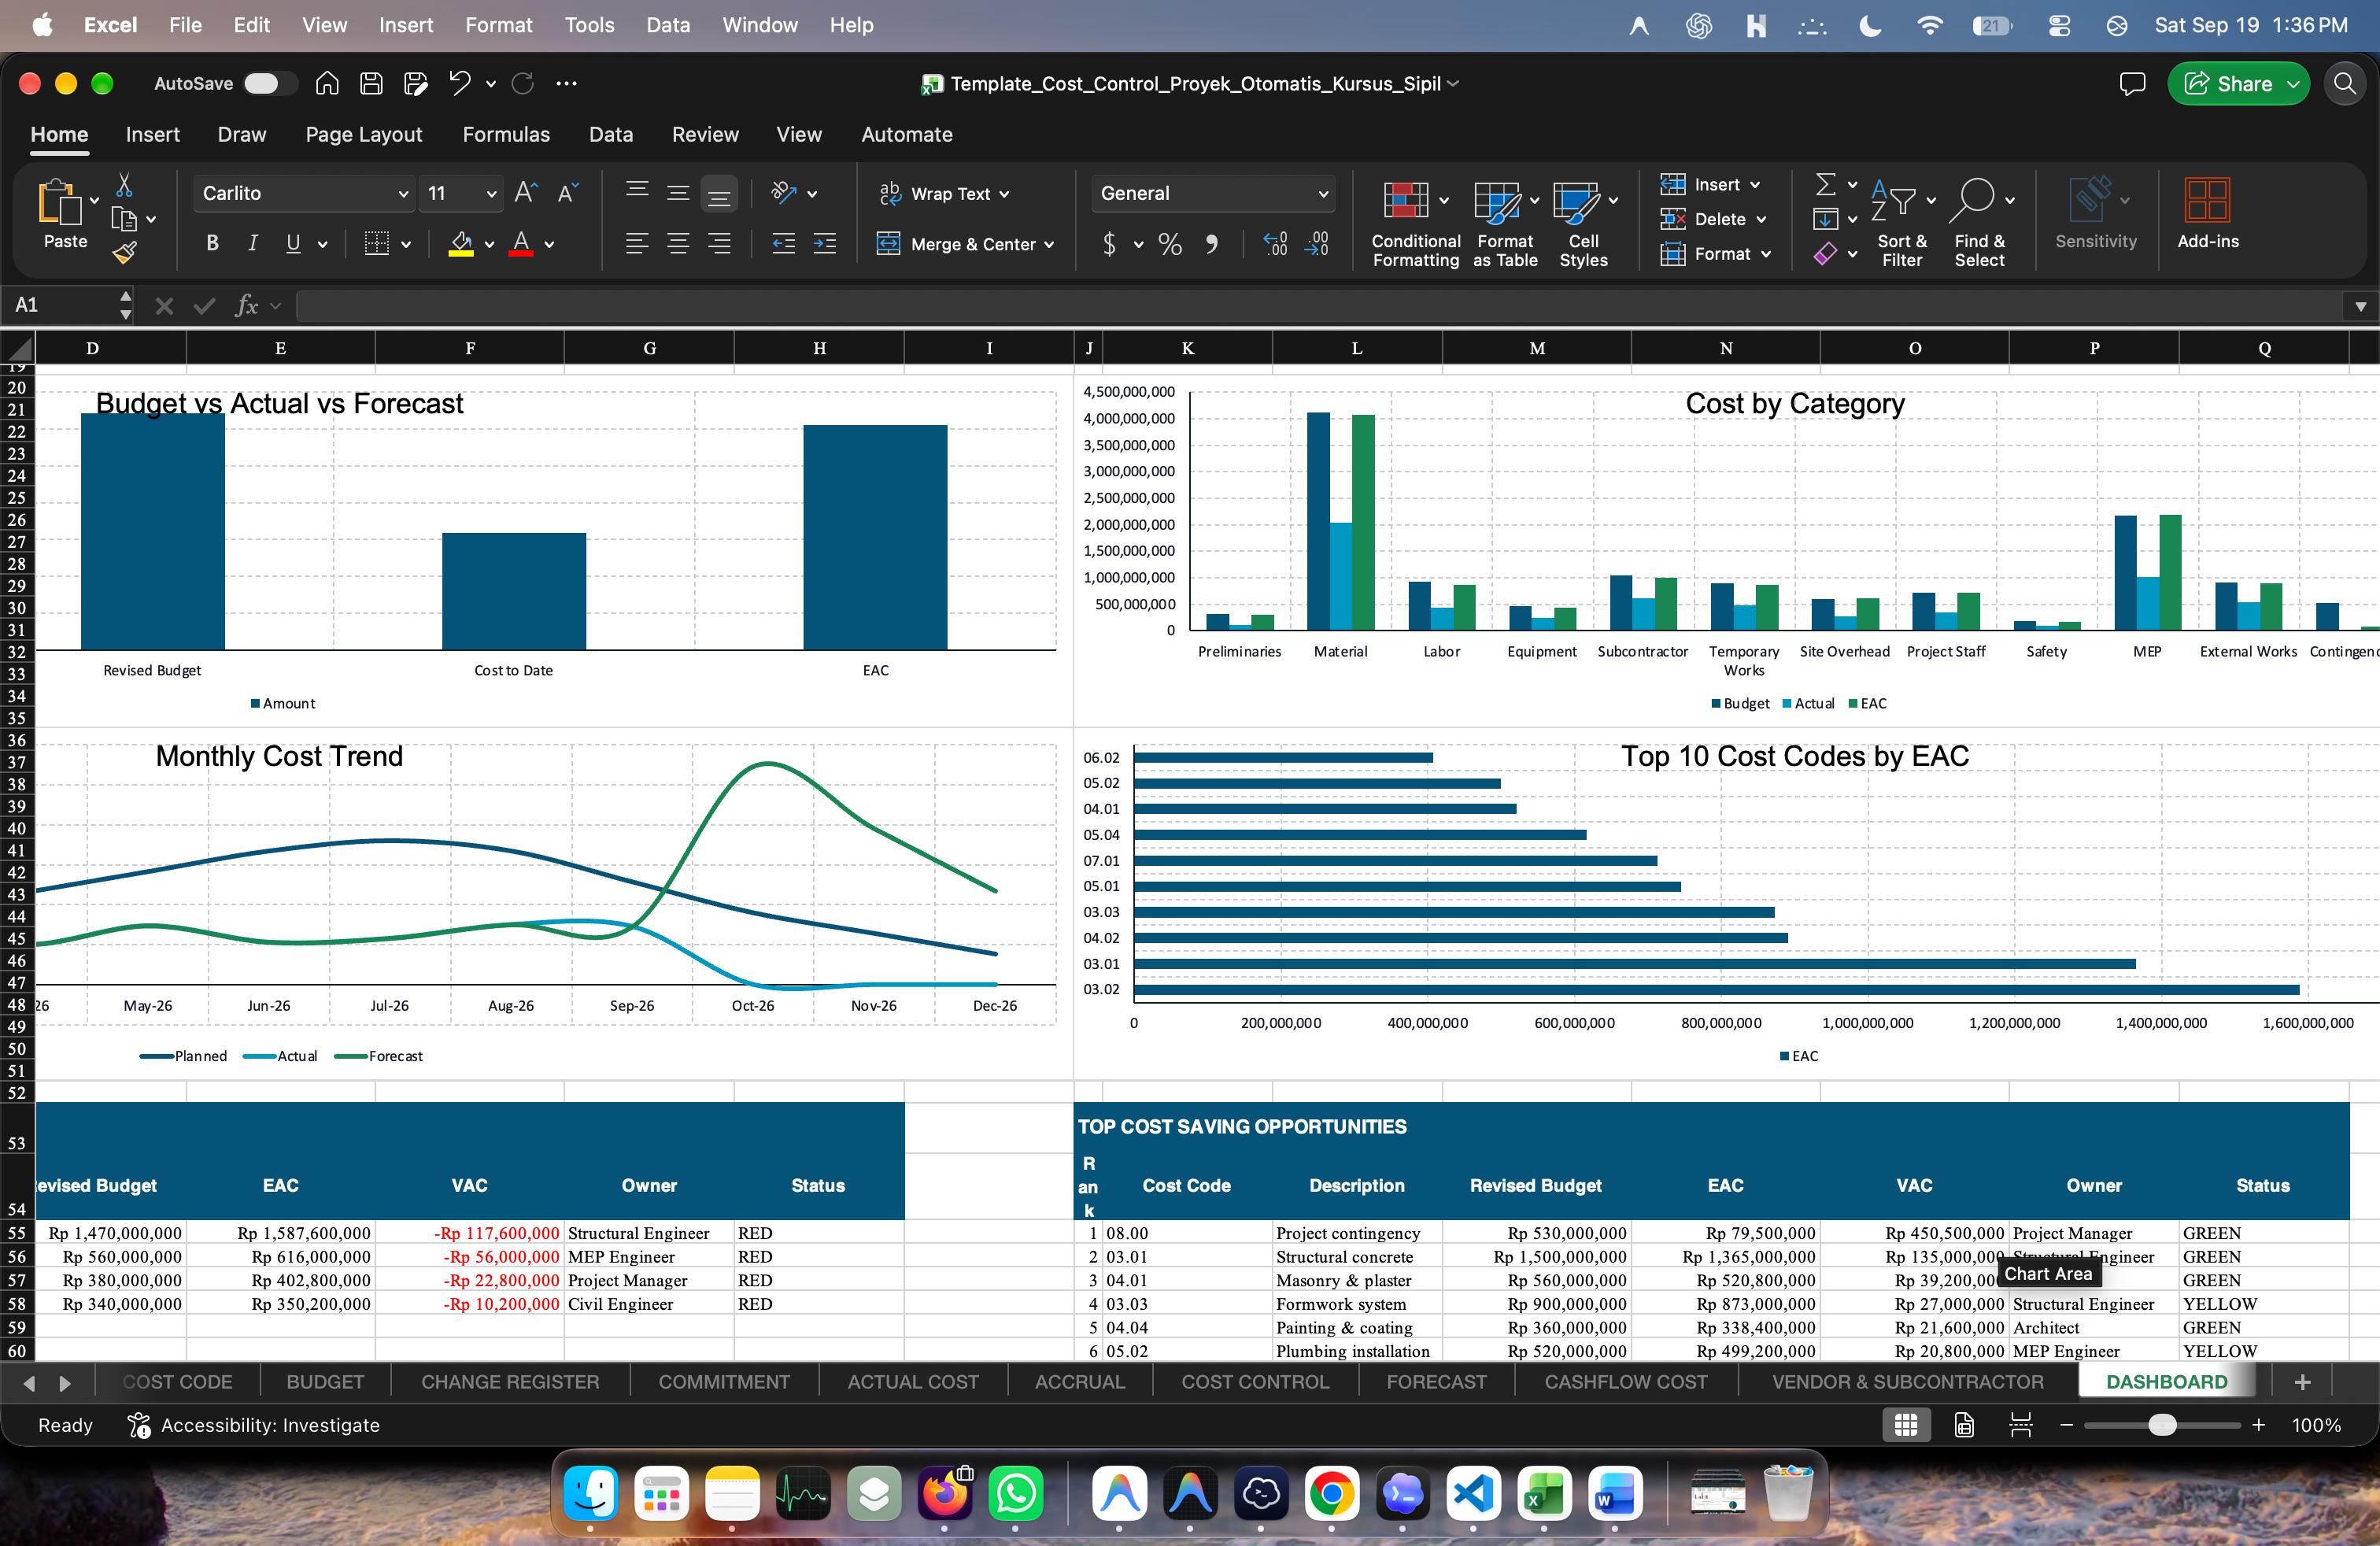Increase font size with the large A icon
The height and width of the screenshot is (1546, 2380).
coord(526,193)
